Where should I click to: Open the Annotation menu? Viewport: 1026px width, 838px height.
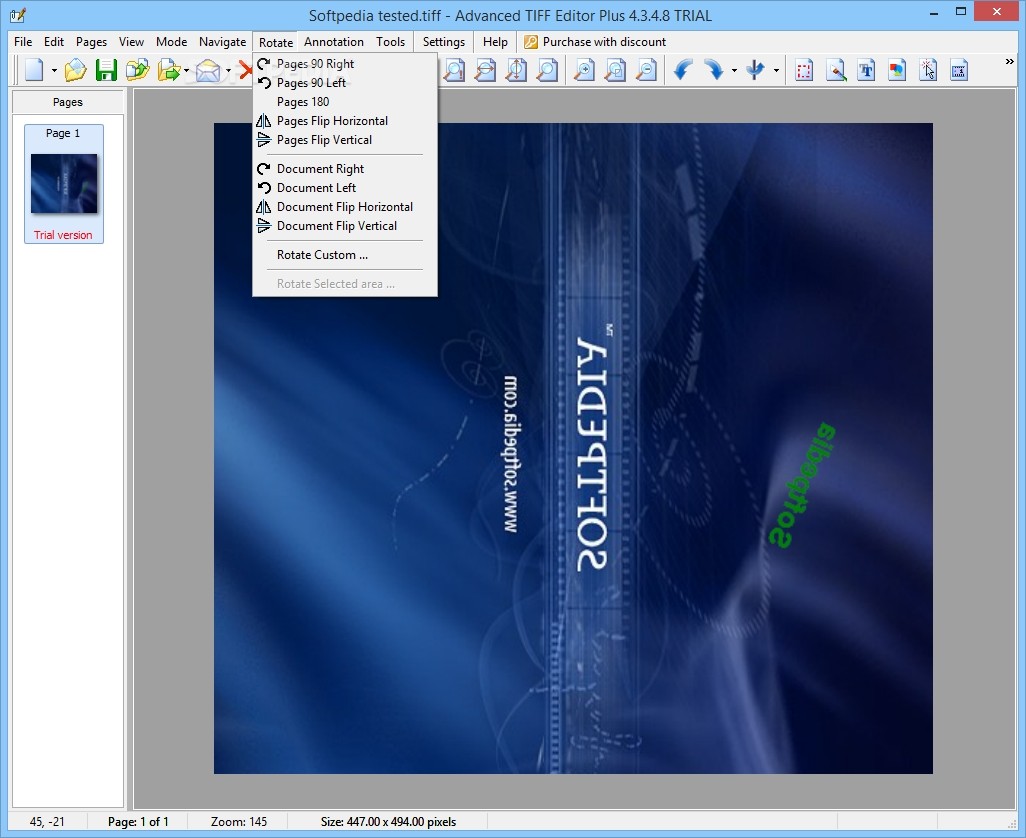pyautogui.click(x=333, y=42)
